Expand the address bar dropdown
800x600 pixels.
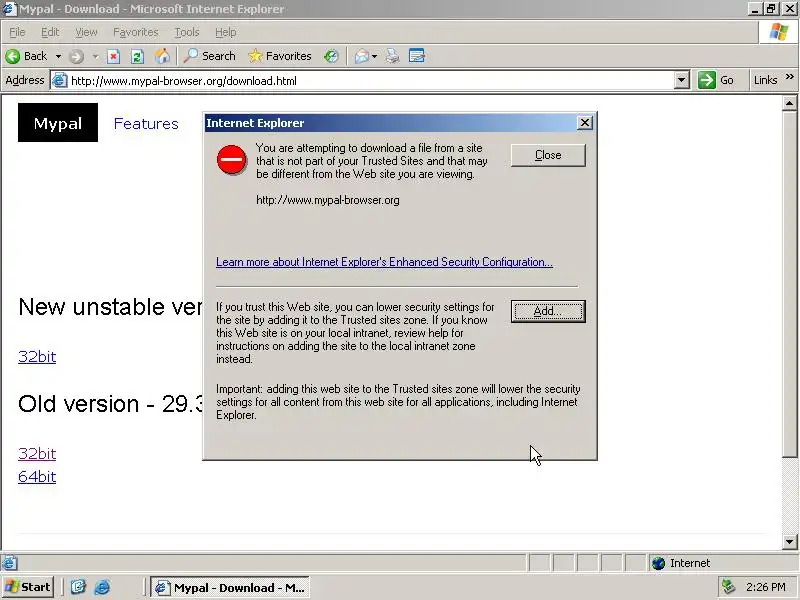(682, 81)
